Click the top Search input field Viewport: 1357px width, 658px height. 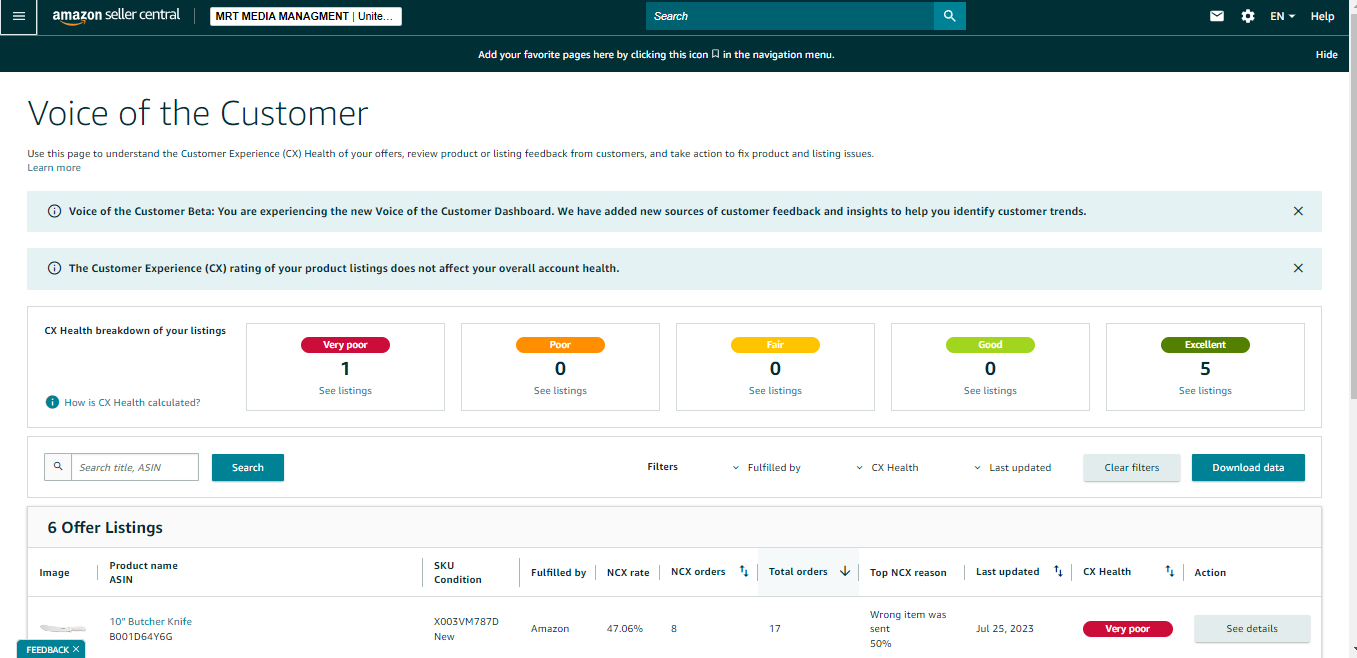pos(790,16)
